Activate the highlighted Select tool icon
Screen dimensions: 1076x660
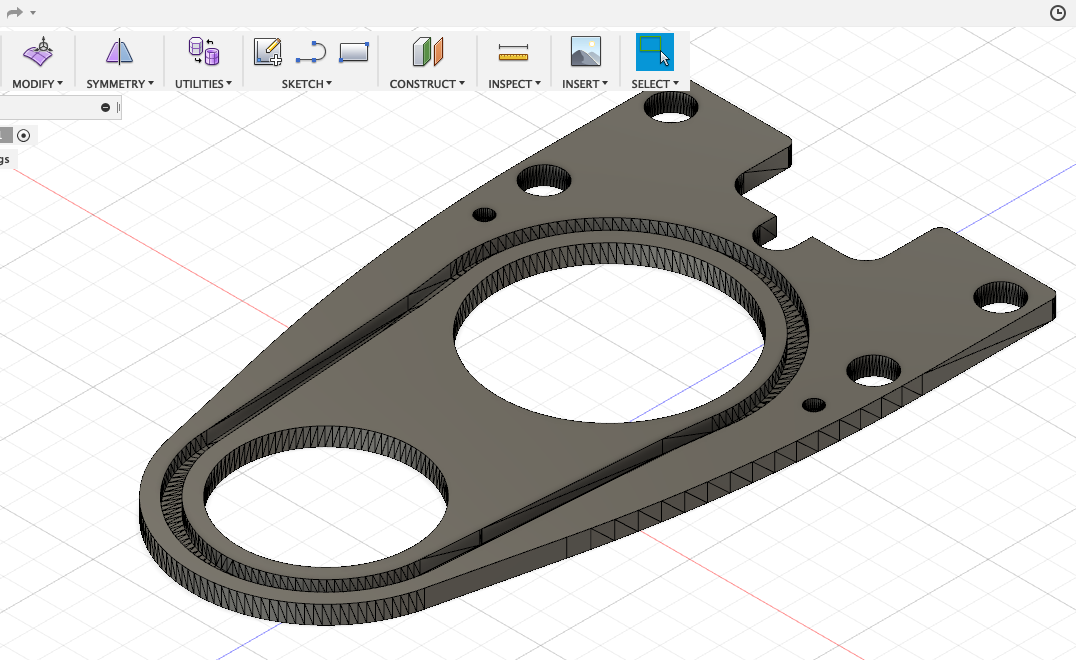click(x=655, y=52)
